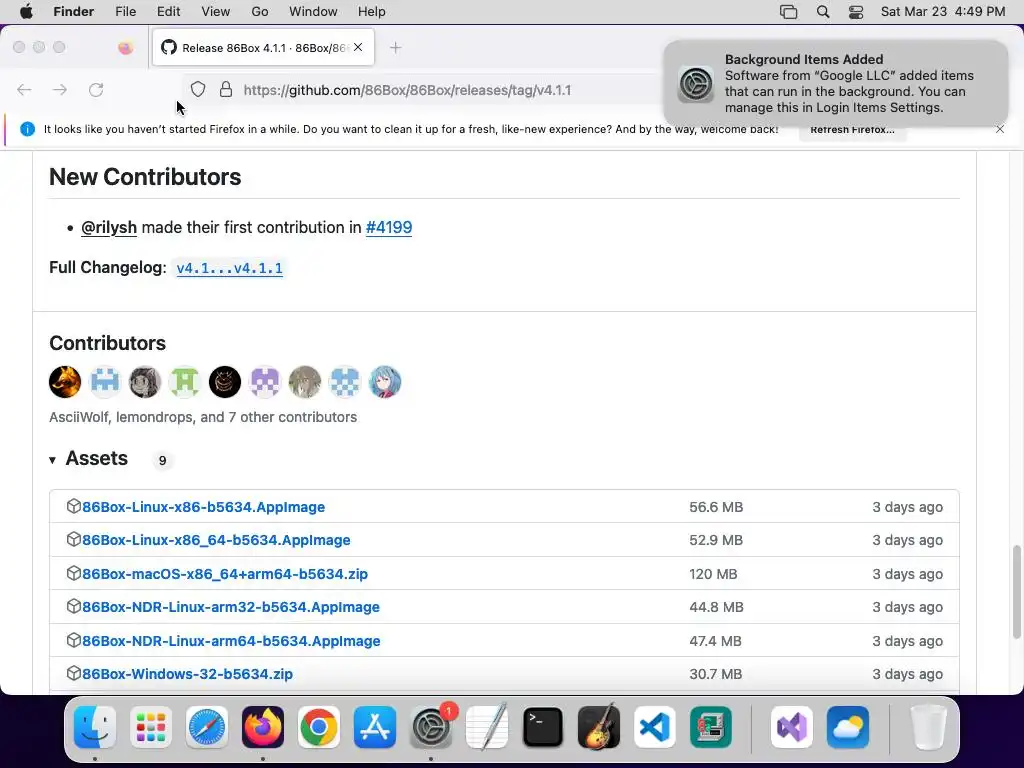Open the v4.1...v4.1.1 changelog link
Image resolution: width=1024 pixels, height=768 pixels.
pyautogui.click(x=229, y=268)
